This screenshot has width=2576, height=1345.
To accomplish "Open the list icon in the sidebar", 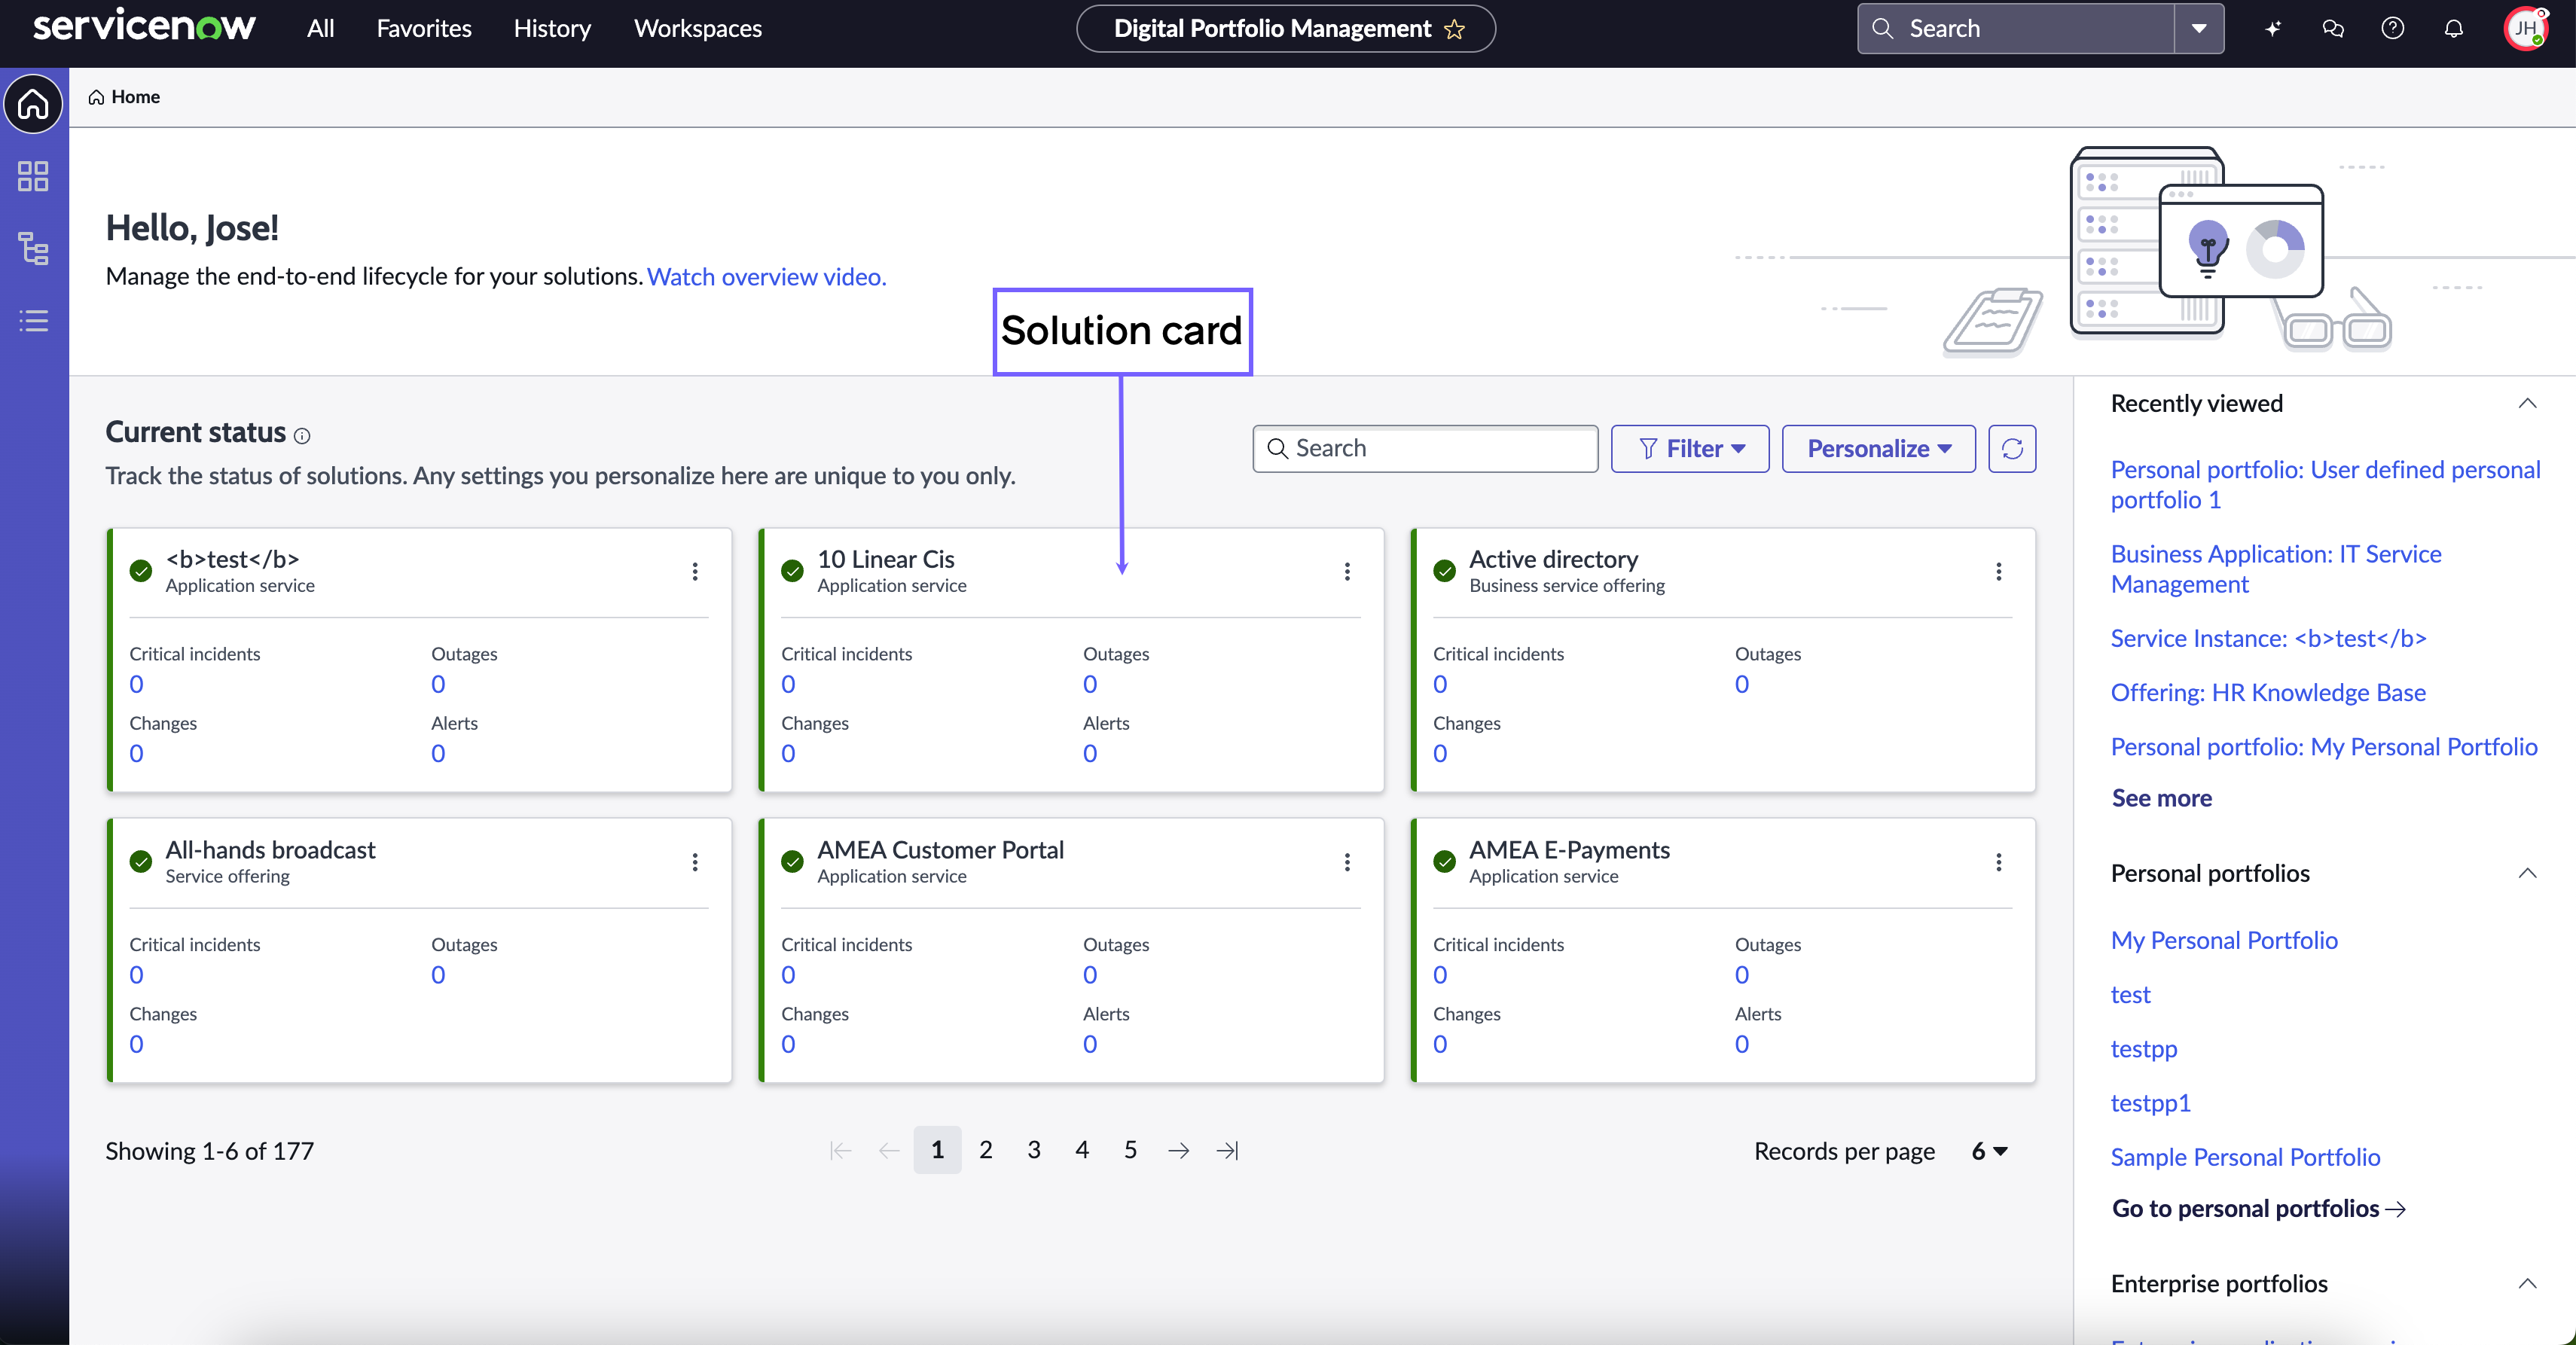I will coord(33,320).
